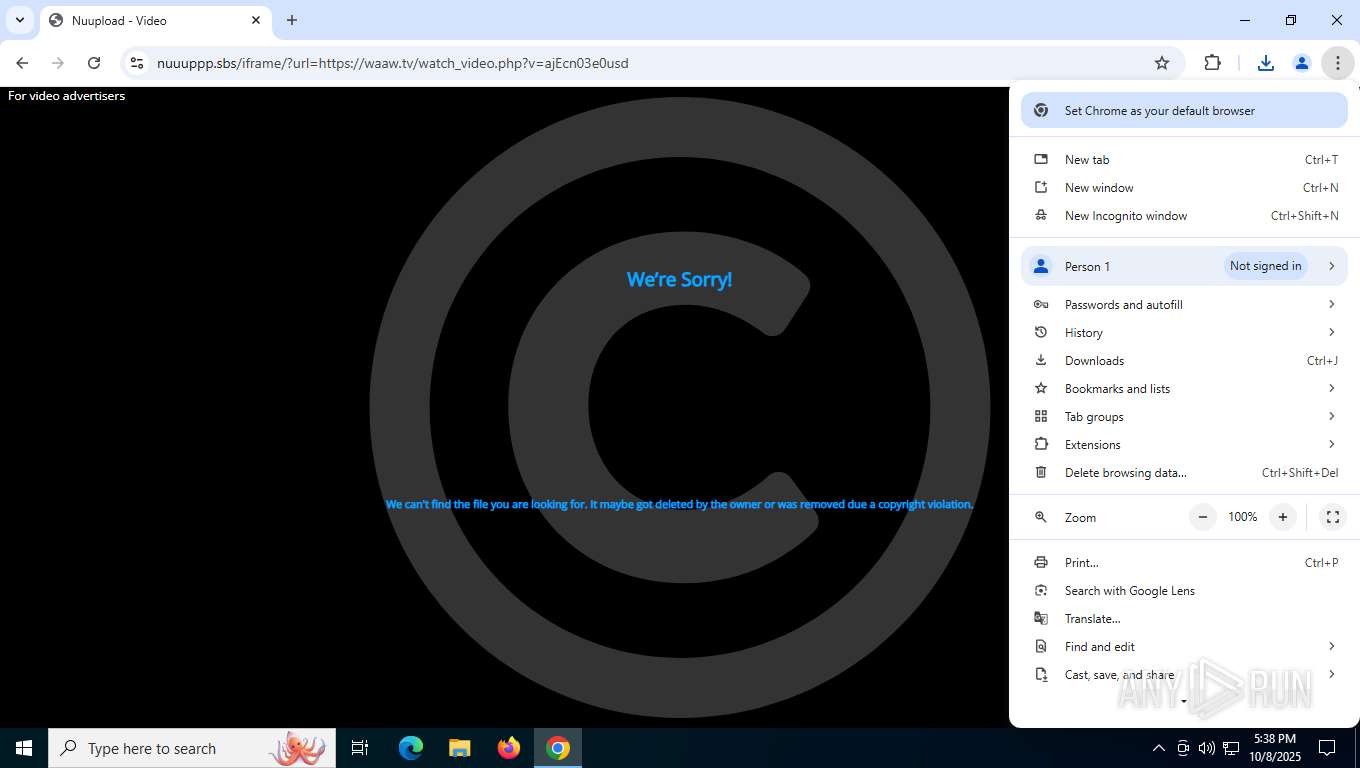Close the Nuupload - Video tab
This screenshot has width=1360, height=768.
pyautogui.click(x=256, y=20)
